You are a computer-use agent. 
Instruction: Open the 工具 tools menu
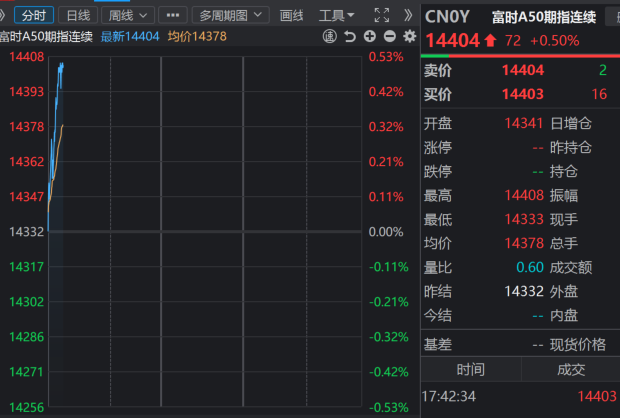(x=336, y=16)
